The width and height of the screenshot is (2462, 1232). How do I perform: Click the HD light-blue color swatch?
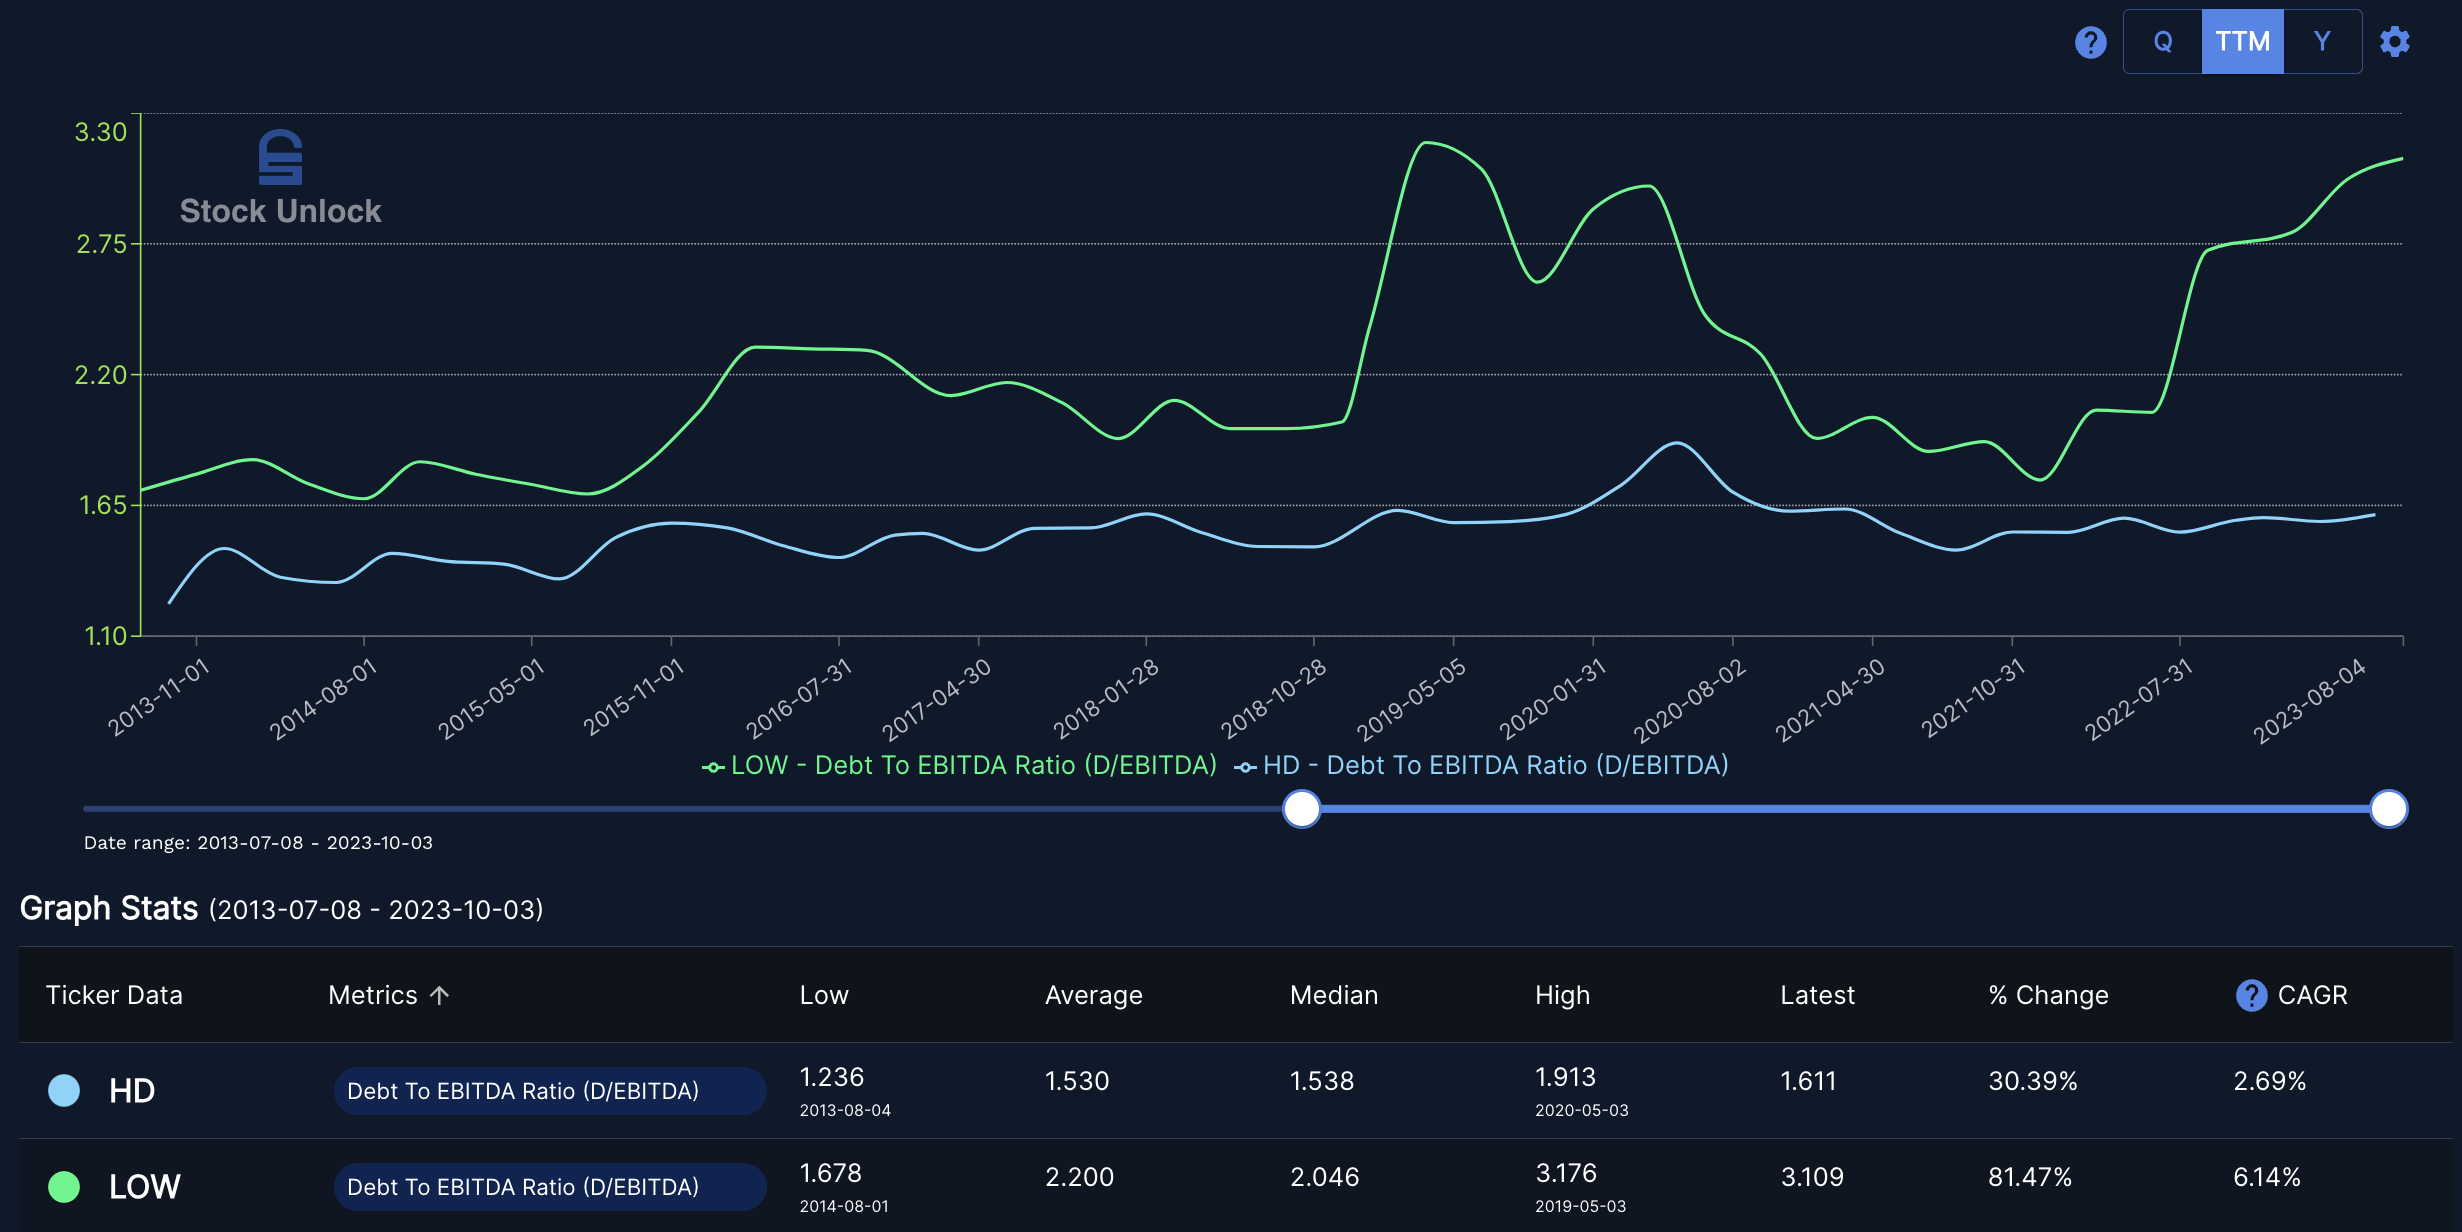64,1091
